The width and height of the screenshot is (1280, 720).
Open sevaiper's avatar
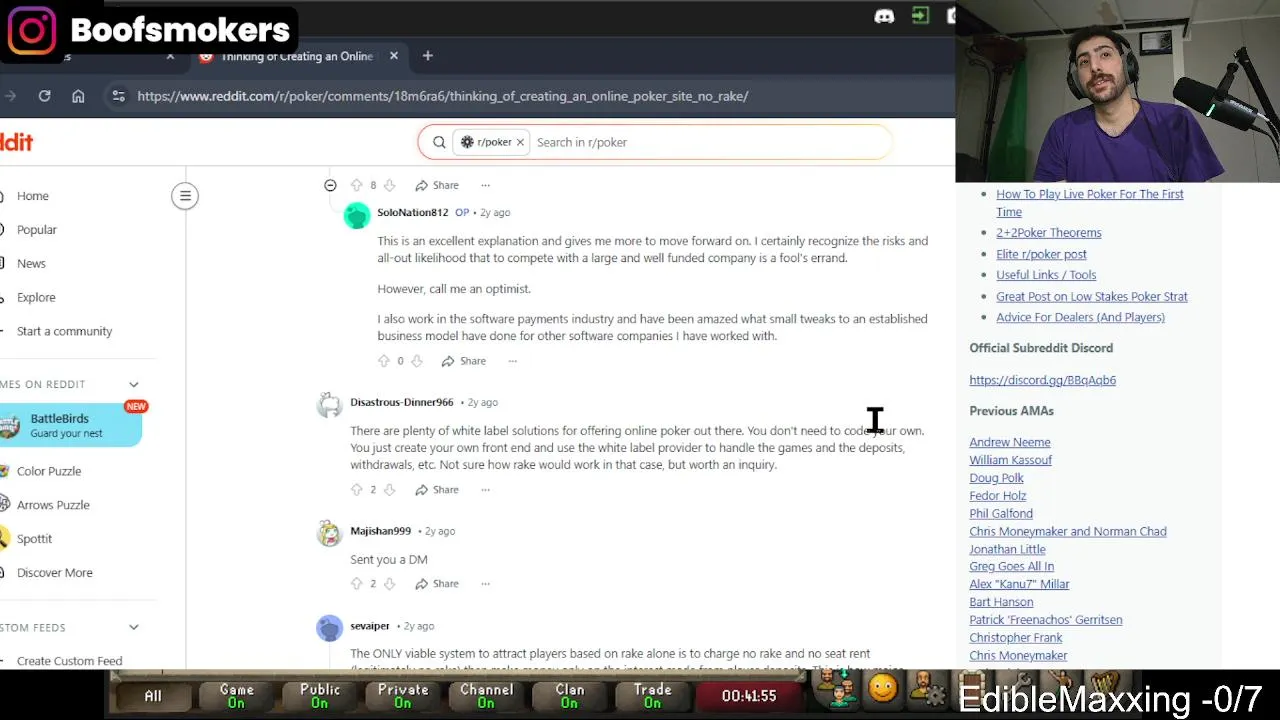[329, 628]
